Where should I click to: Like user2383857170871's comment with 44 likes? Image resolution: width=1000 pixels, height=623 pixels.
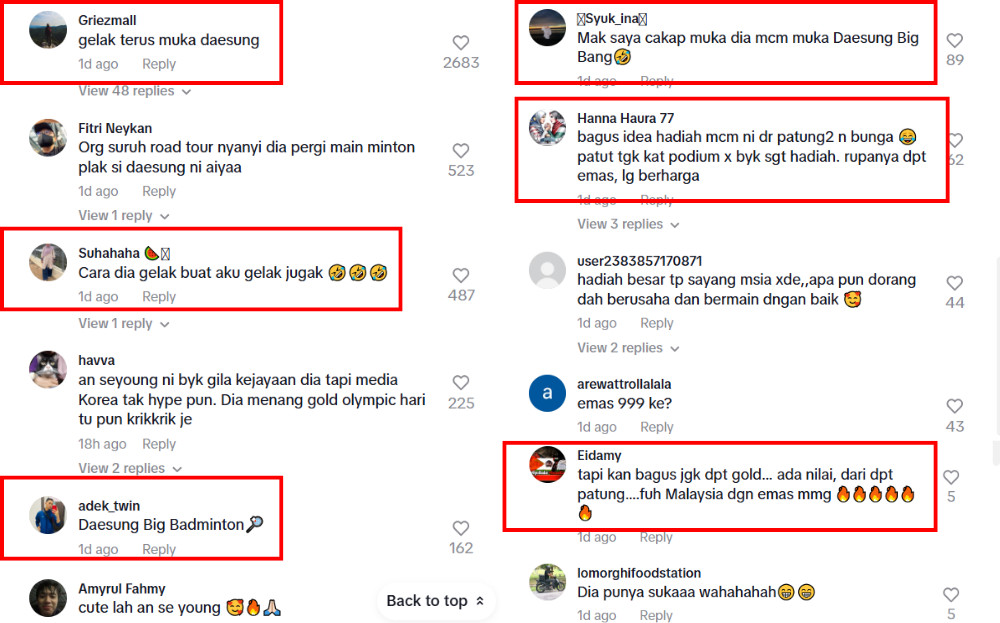pyautogui.click(x=954, y=282)
